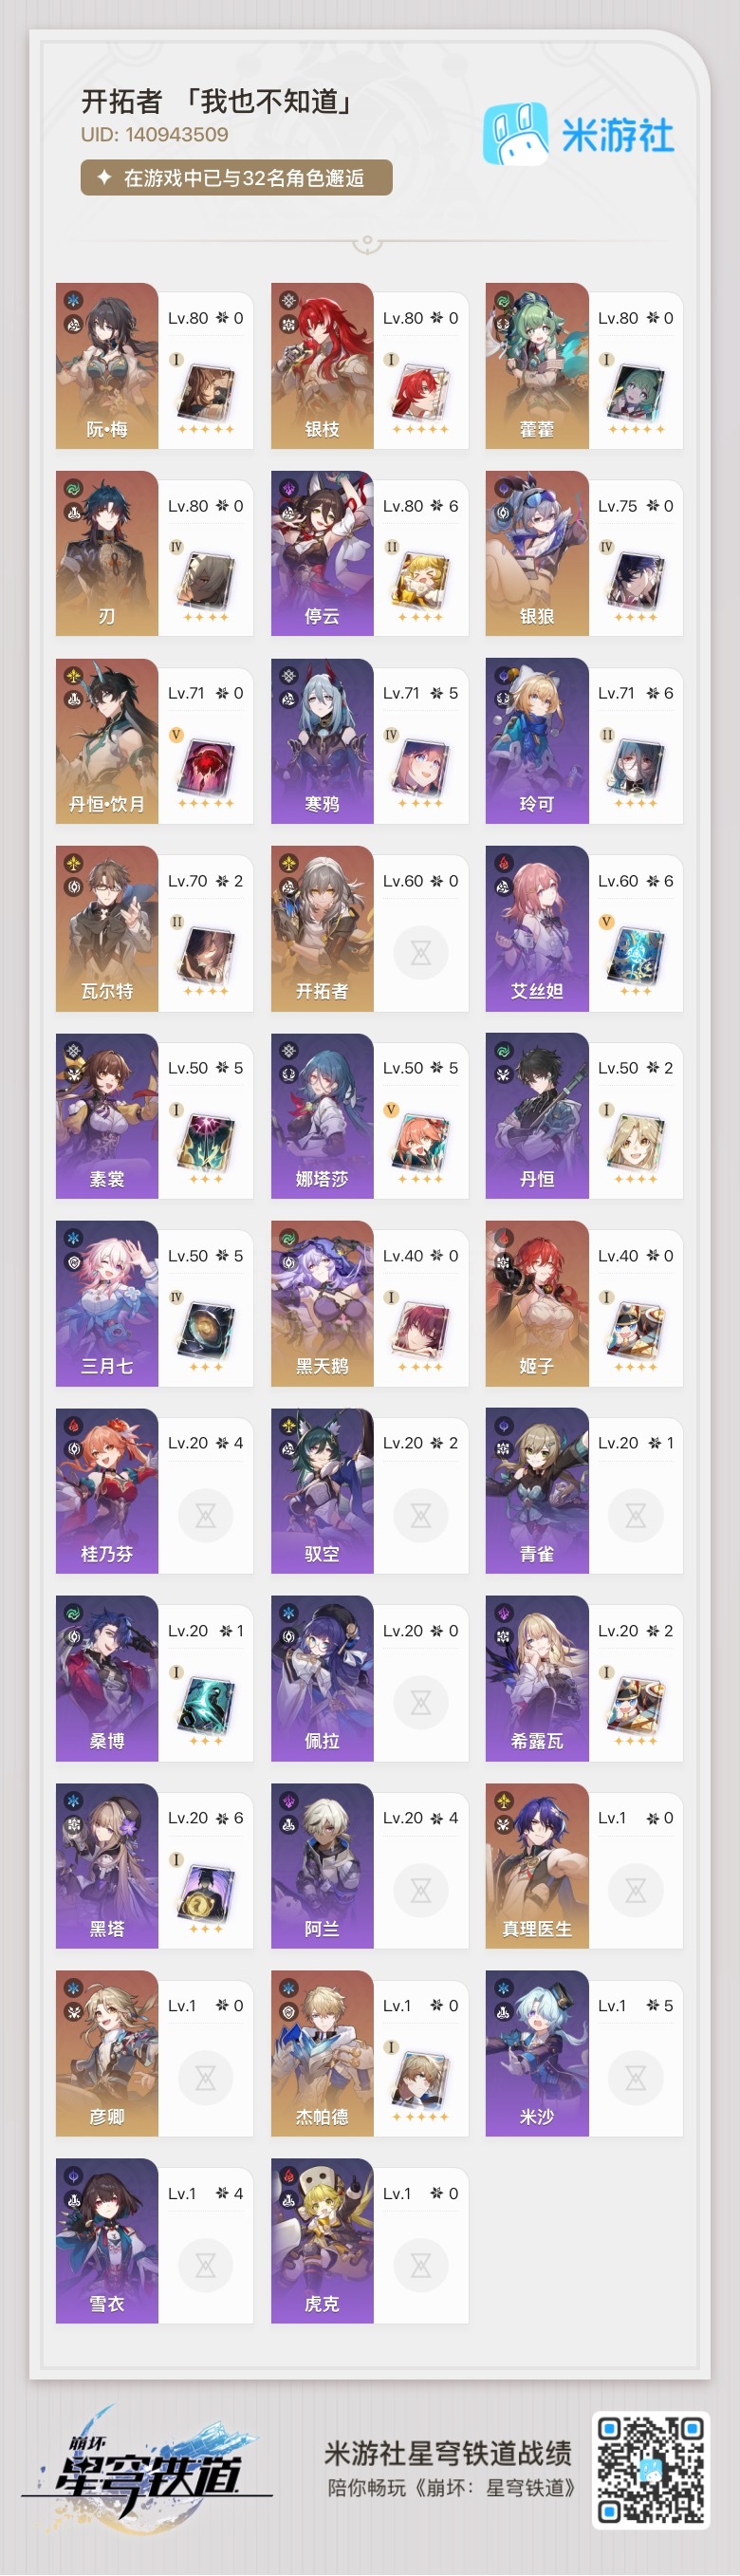Click the 32名角色邂逅 banner button
The image size is (740, 2576).
[x=236, y=178]
